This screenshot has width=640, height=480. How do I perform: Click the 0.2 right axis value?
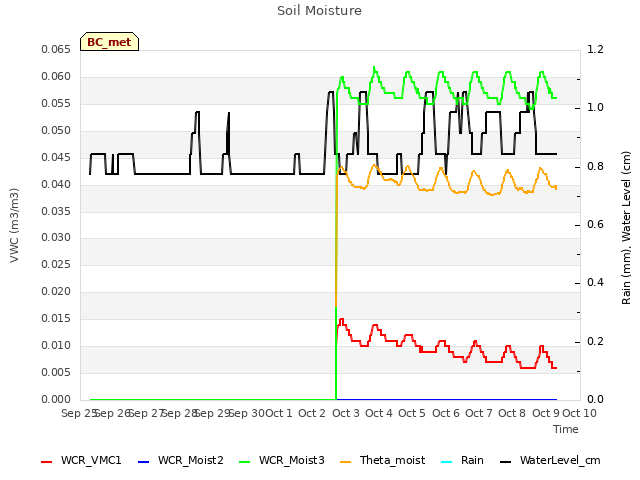pyautogui.click(x=596, y=341)
